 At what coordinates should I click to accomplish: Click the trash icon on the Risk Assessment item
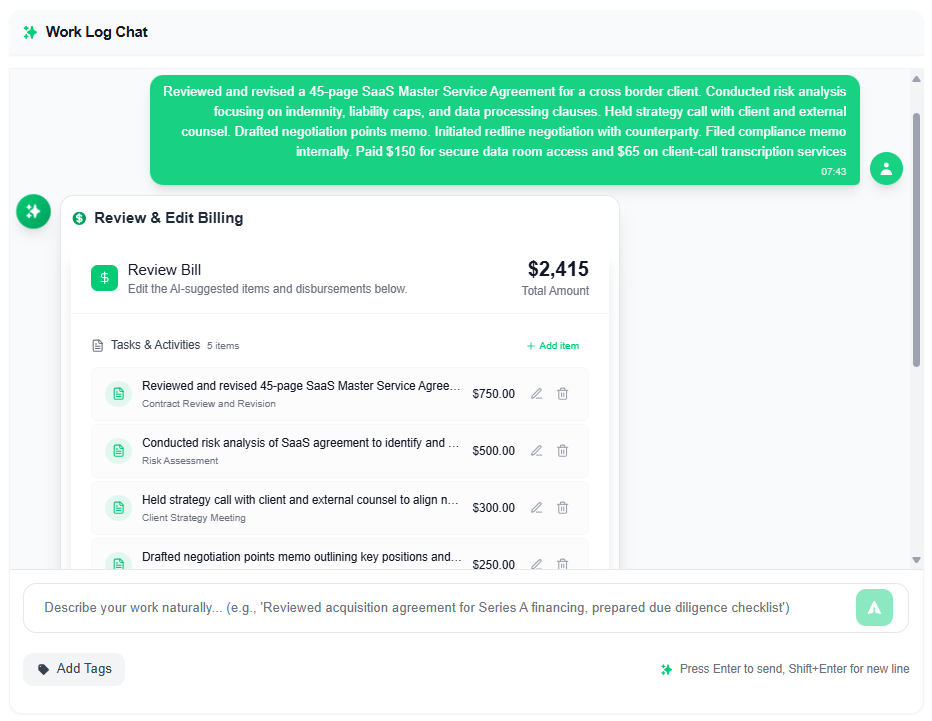coord(562,450)
